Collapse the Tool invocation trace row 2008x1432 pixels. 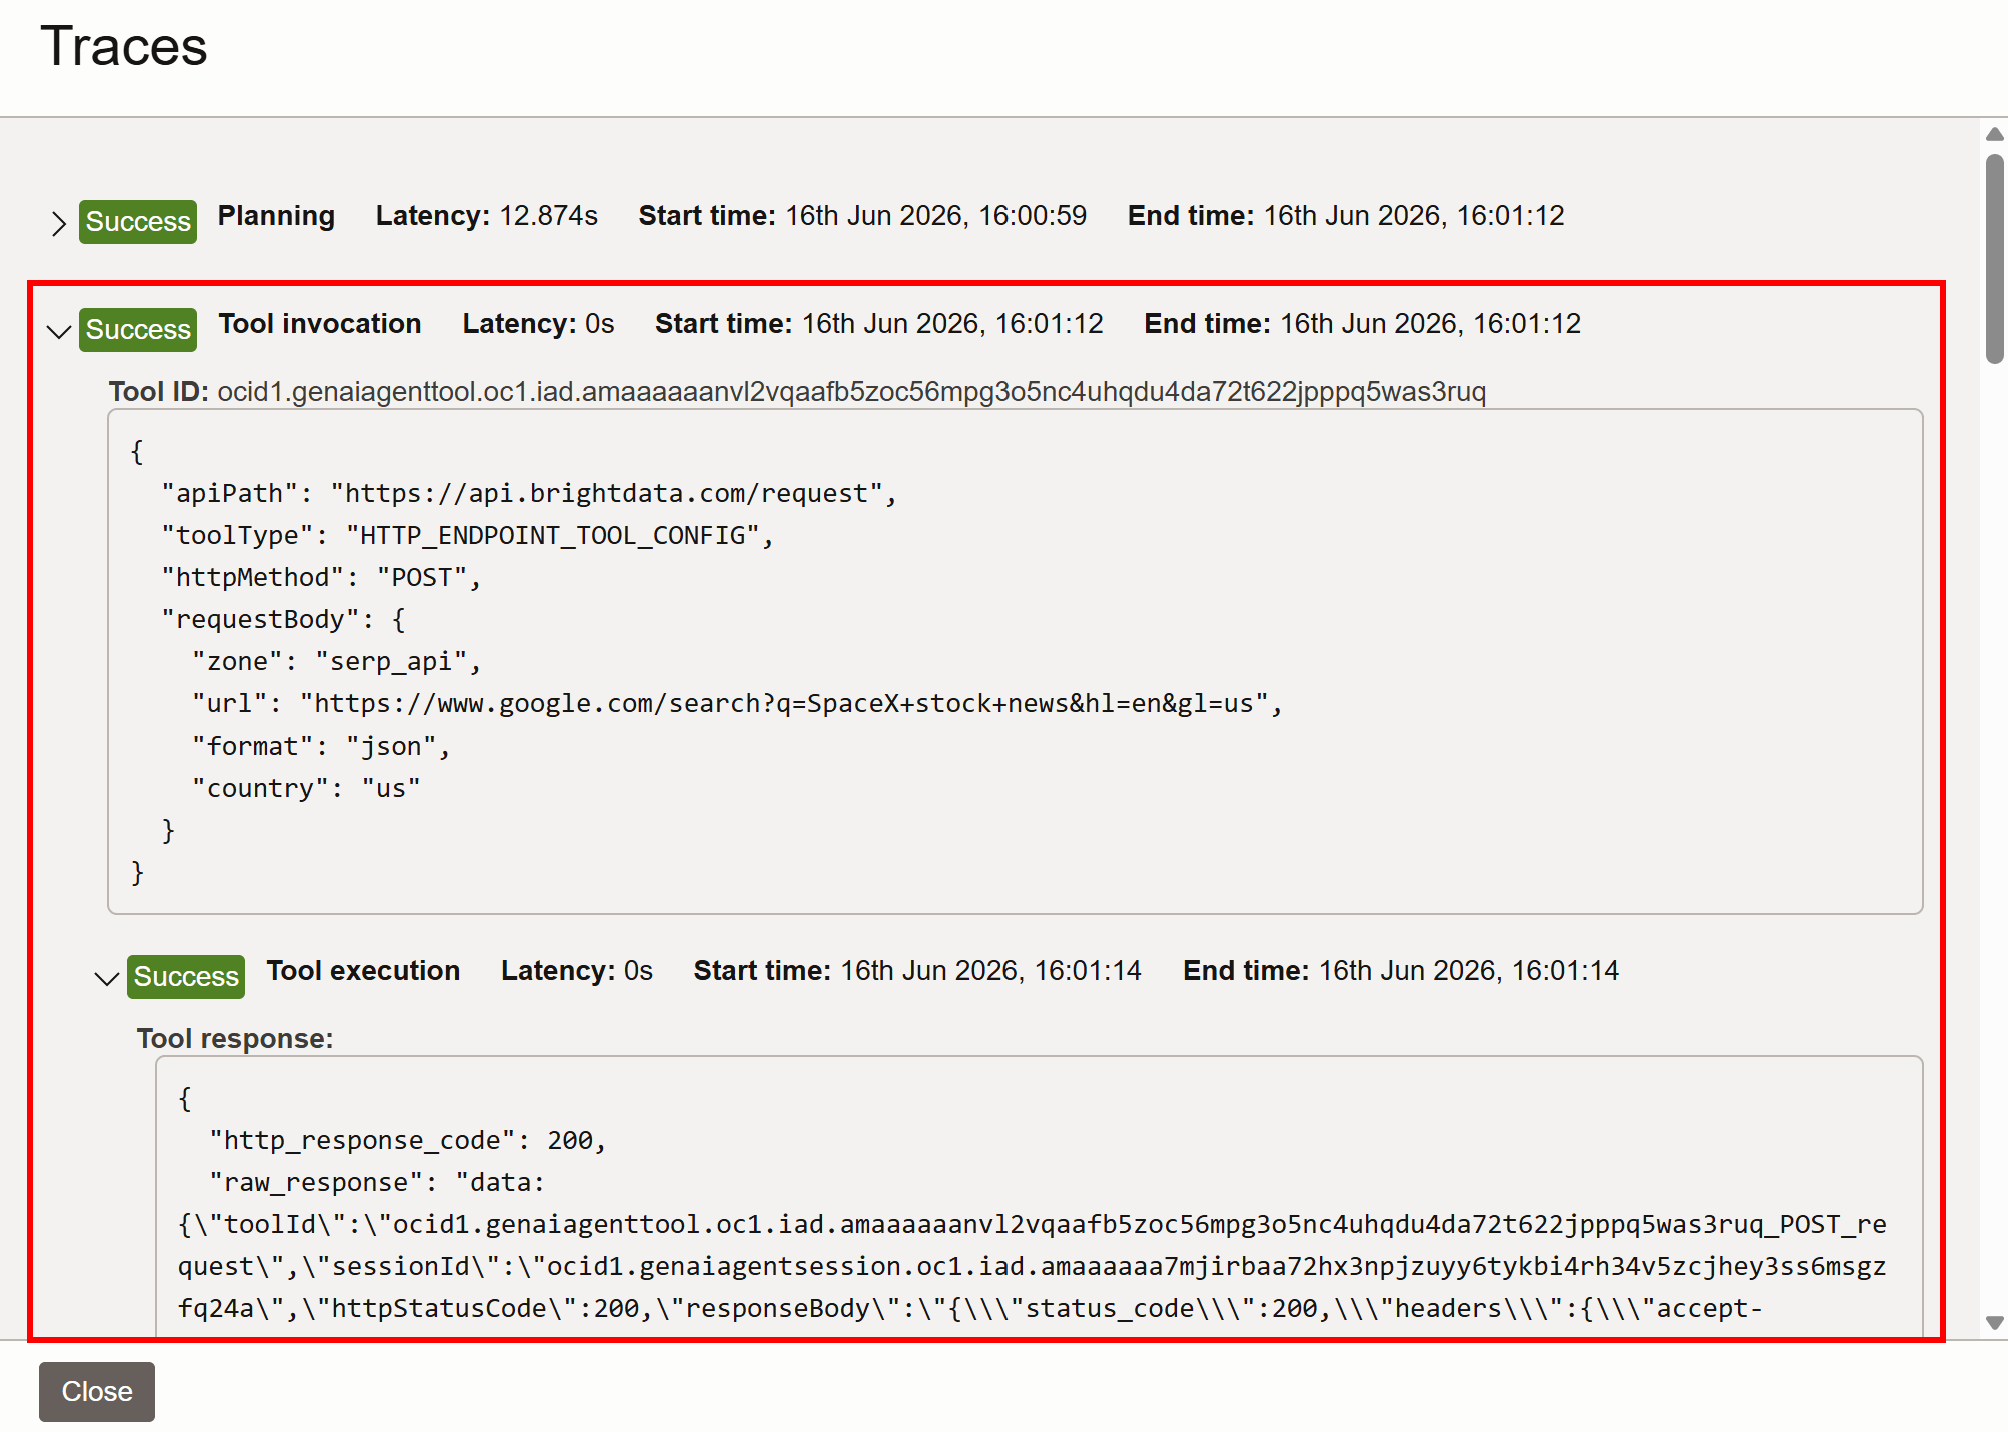tap(59, 331)
